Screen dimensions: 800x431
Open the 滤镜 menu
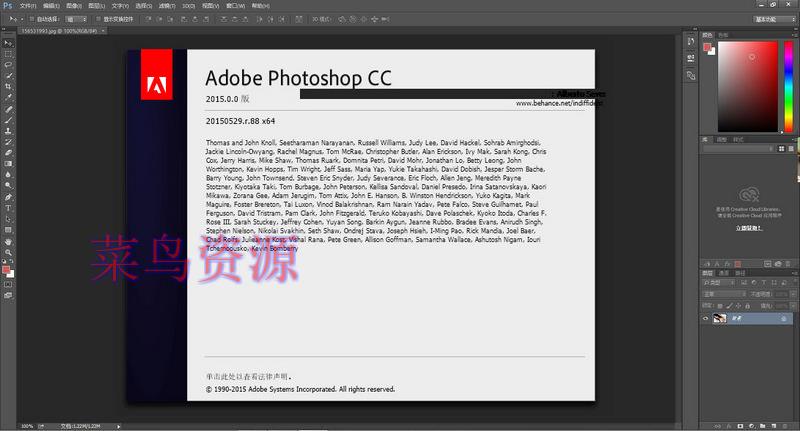tap(167, 6)
